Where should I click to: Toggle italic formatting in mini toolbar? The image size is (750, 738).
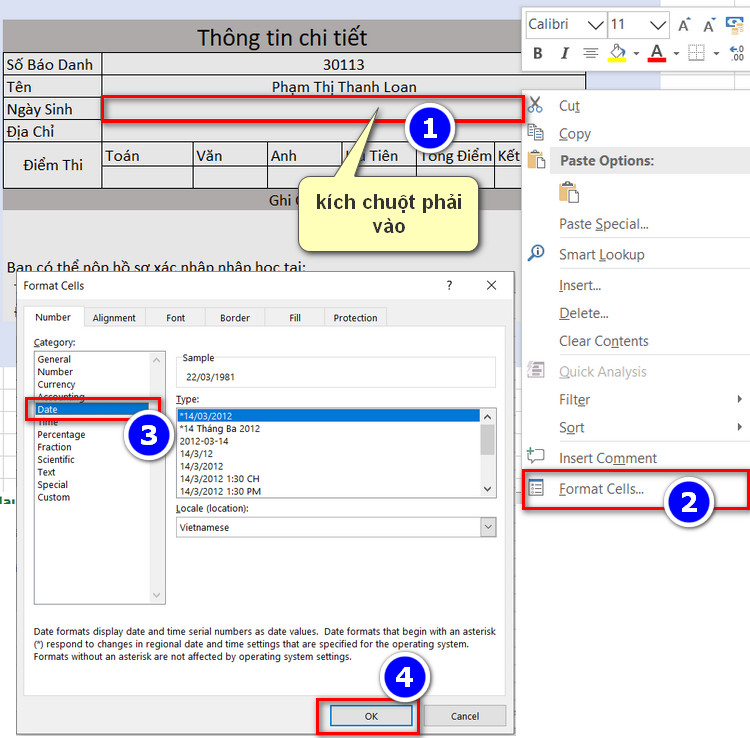[564, 53]
